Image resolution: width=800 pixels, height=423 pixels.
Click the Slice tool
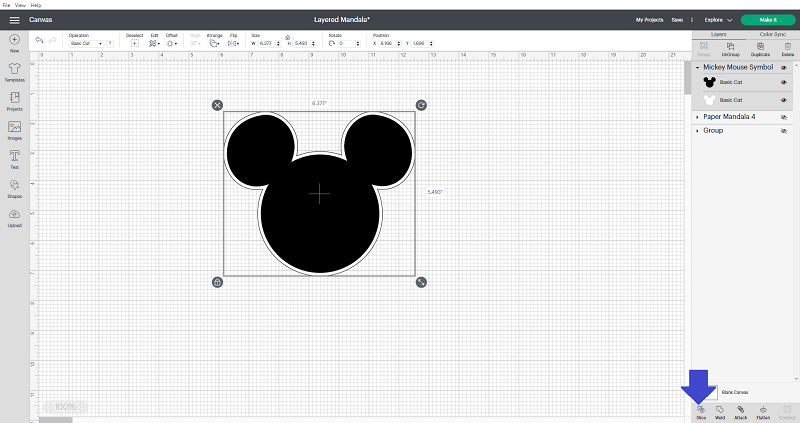701,413
